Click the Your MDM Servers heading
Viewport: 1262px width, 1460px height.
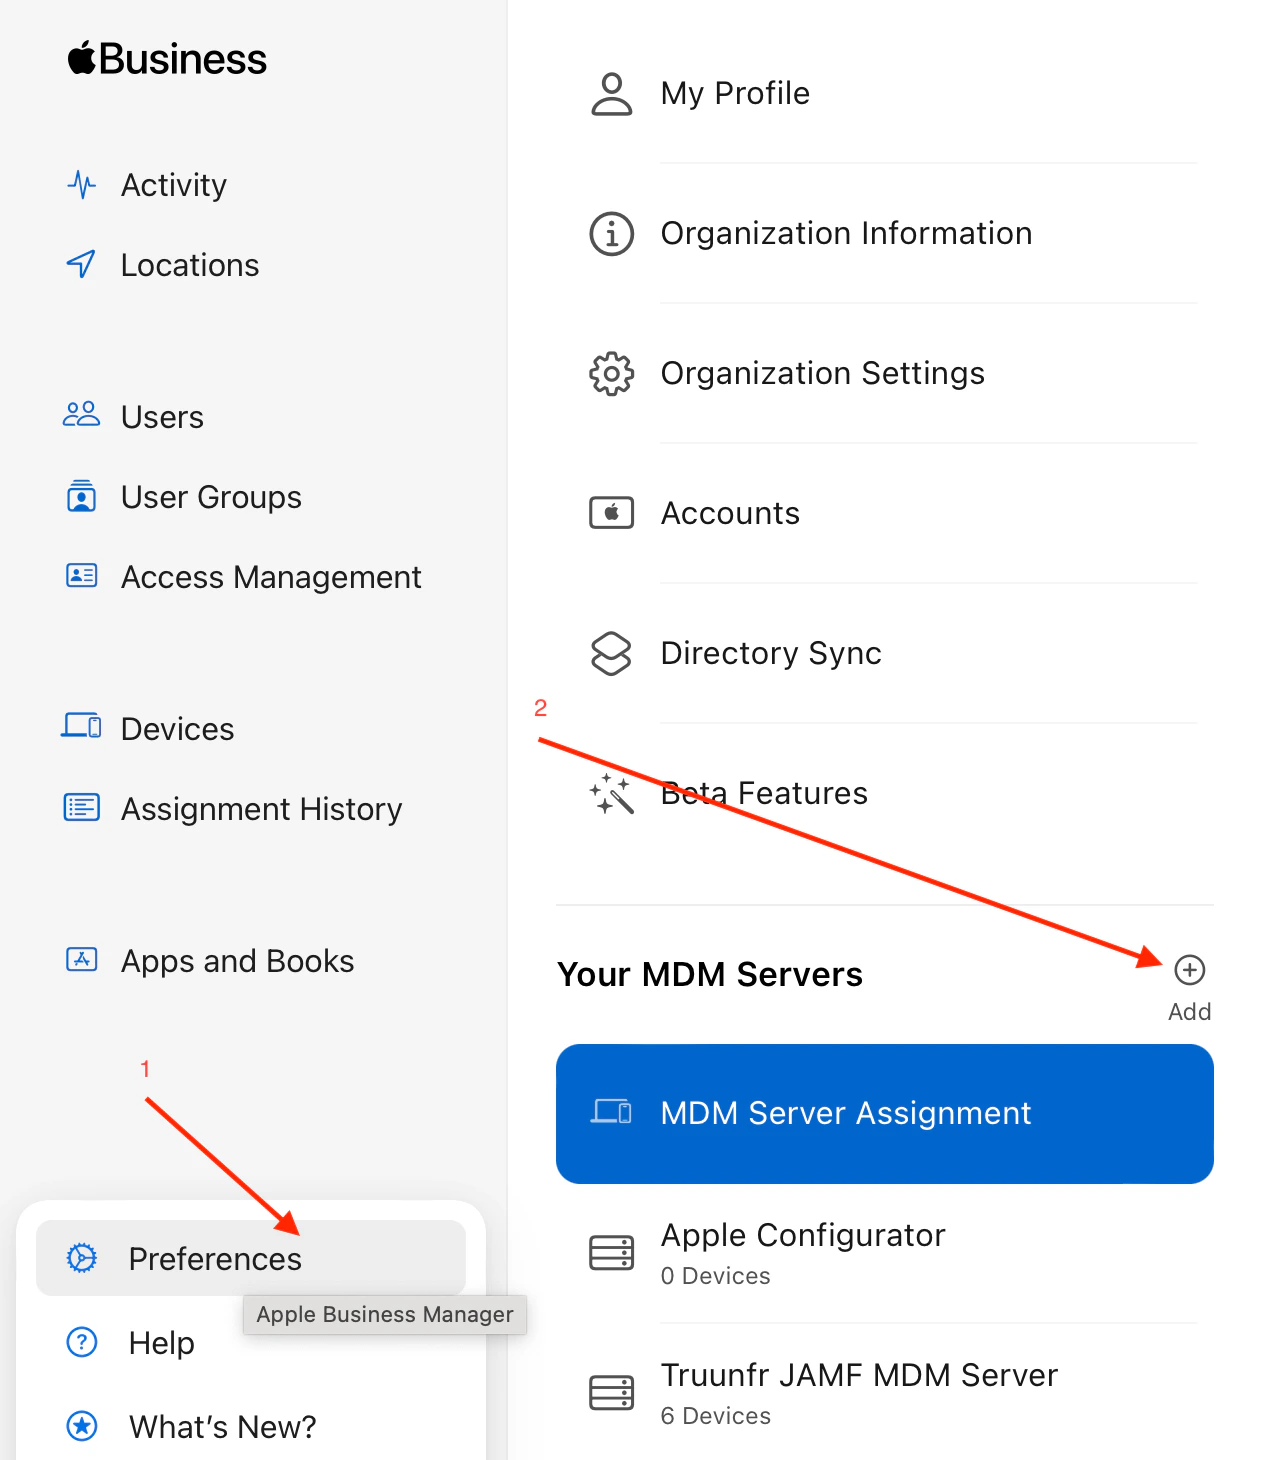pyautogui.click(x=710, y=974)
